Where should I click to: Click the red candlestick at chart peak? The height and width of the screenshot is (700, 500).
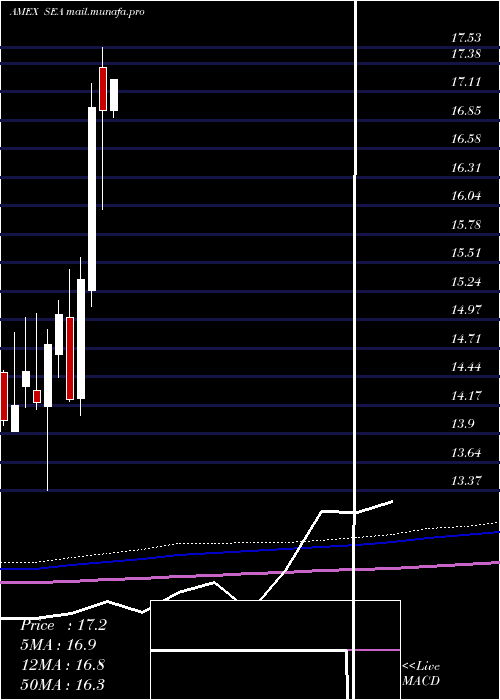[x=103, y=89]
